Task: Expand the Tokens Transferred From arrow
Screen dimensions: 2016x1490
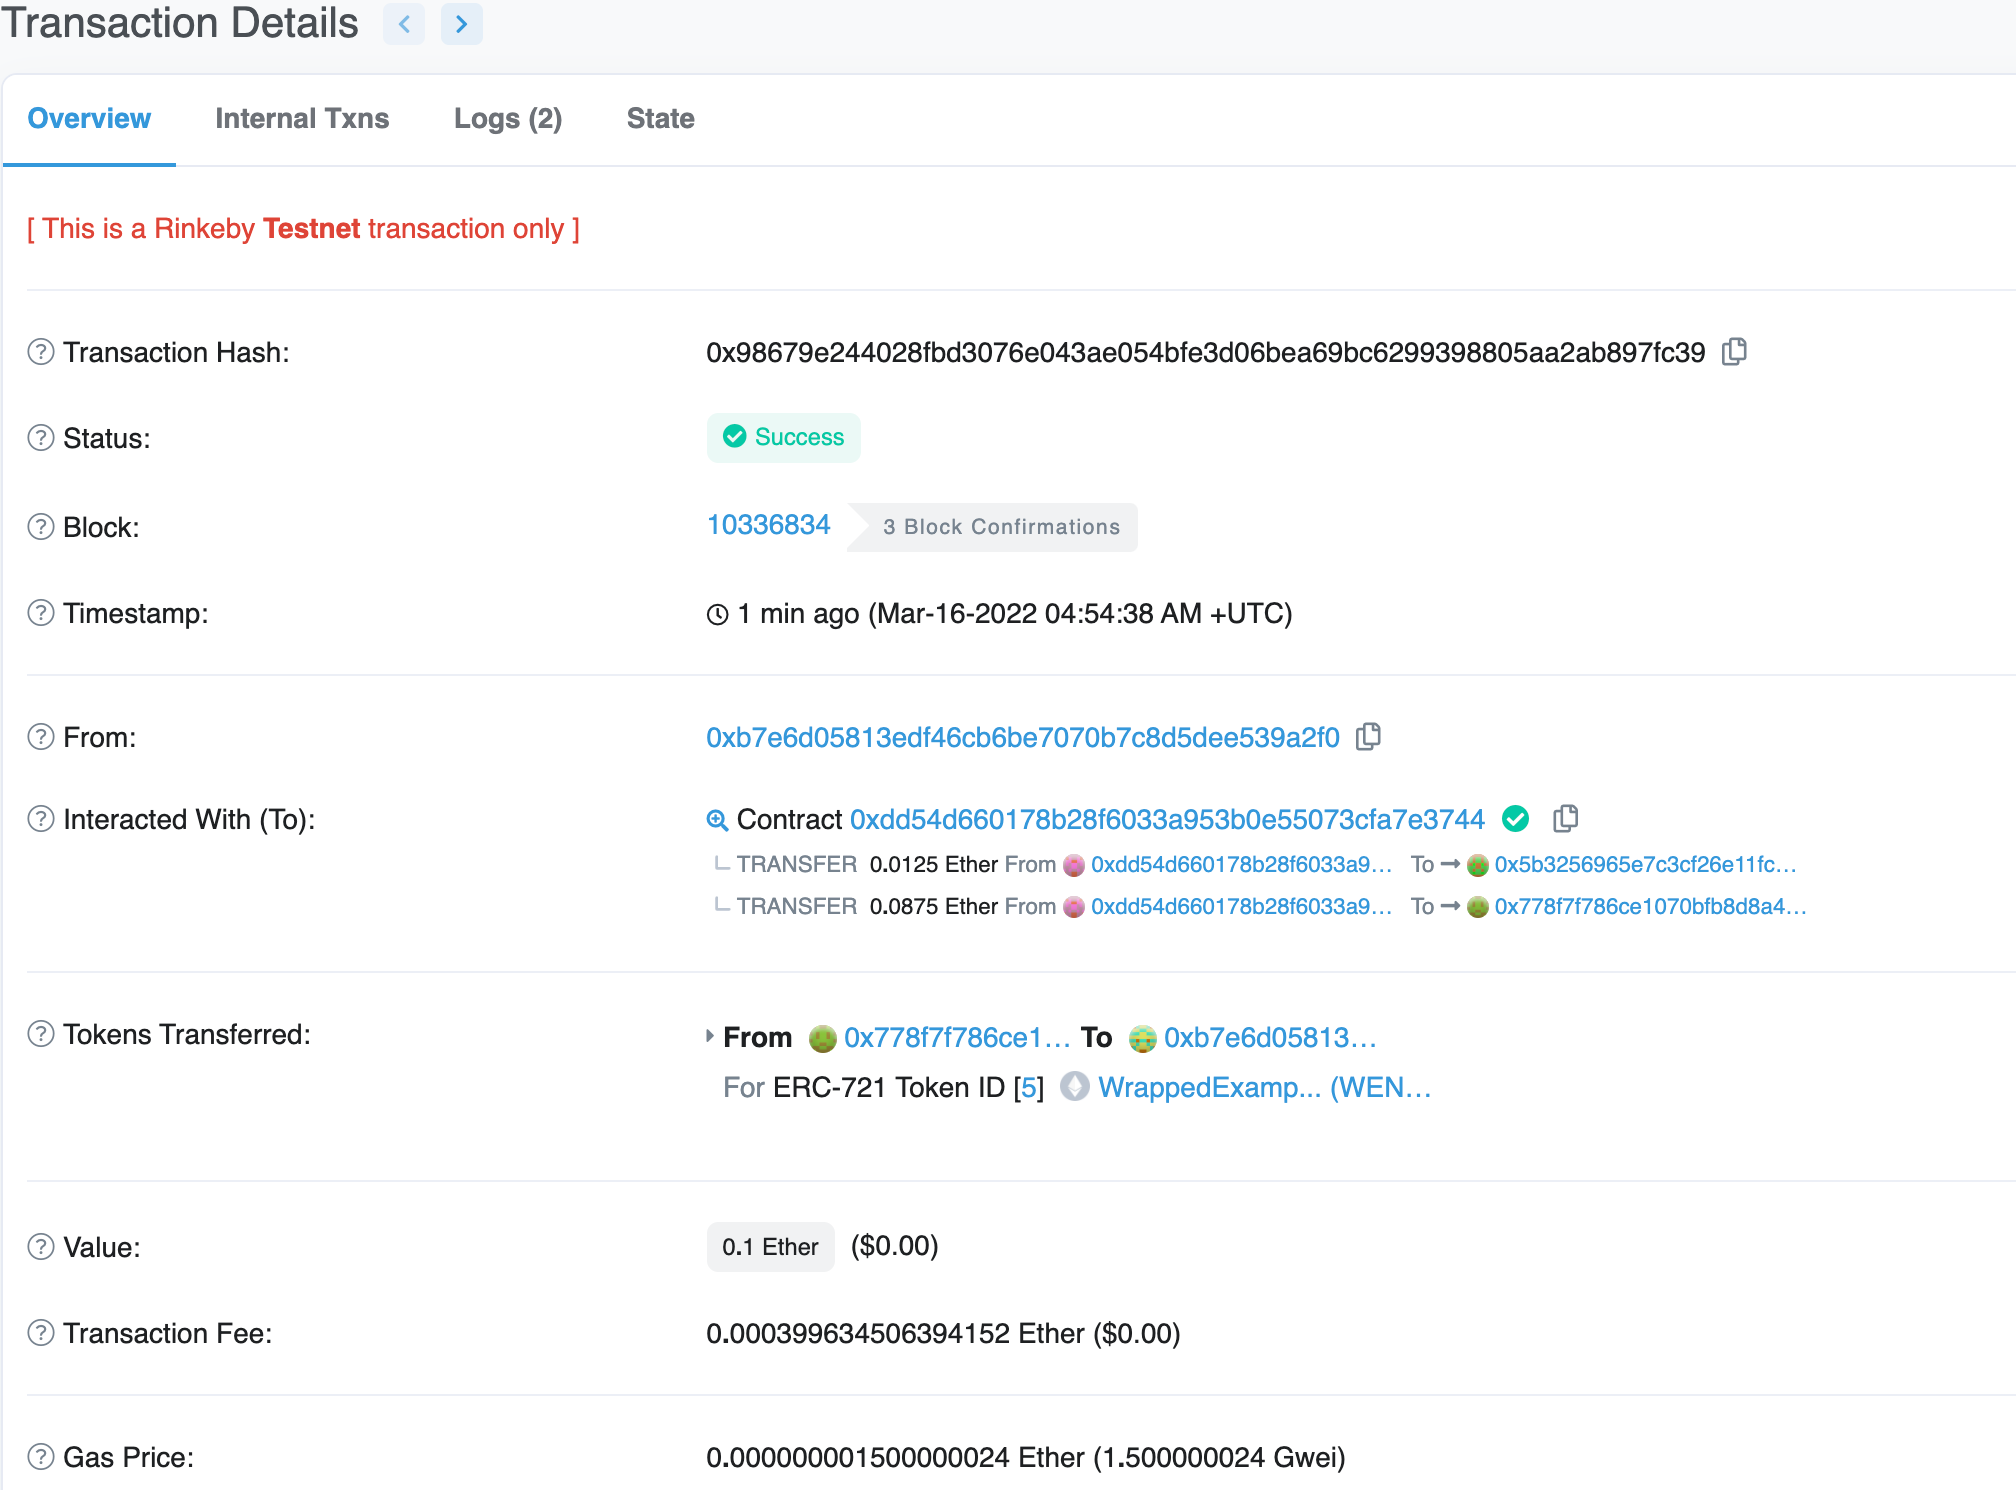Action: click(x=710, y=1036)
